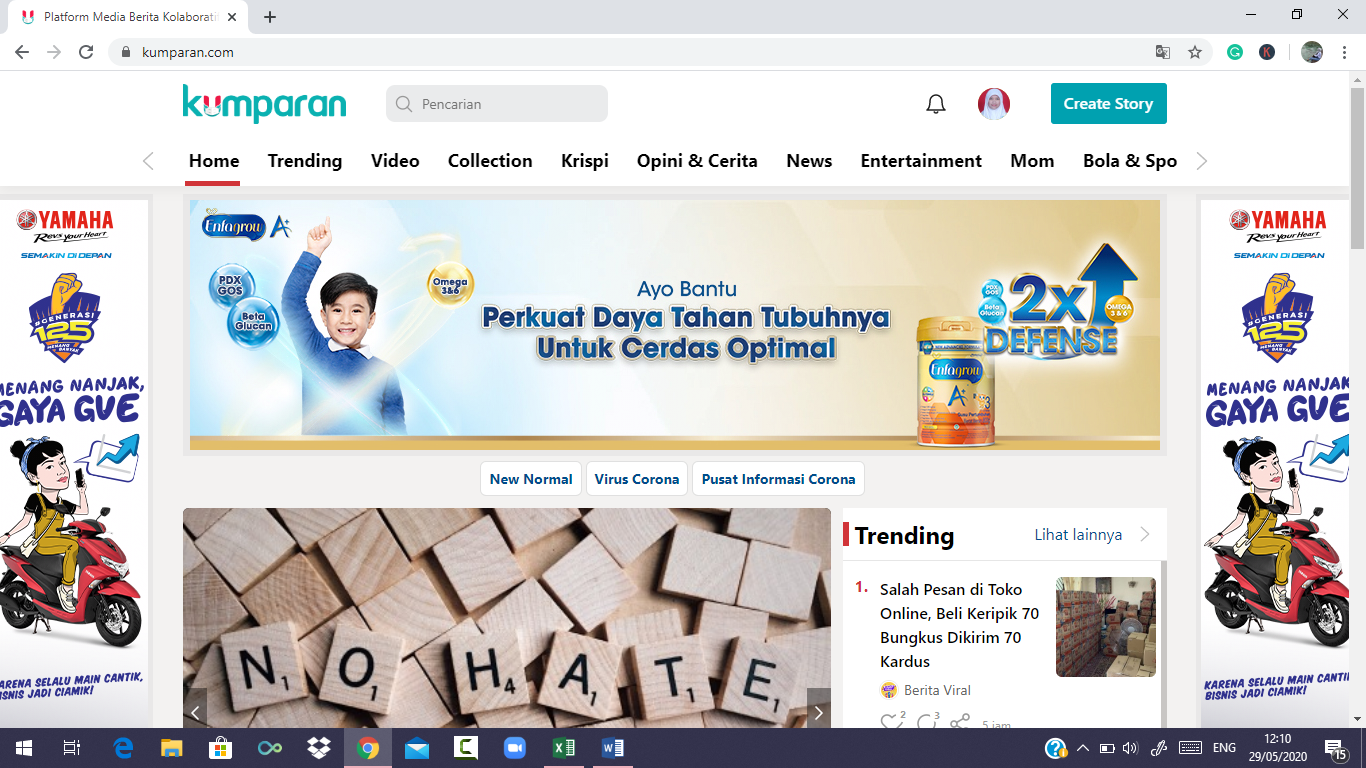Open a new browser tab with plus
Screen dimensions: 1366x768
270,17
